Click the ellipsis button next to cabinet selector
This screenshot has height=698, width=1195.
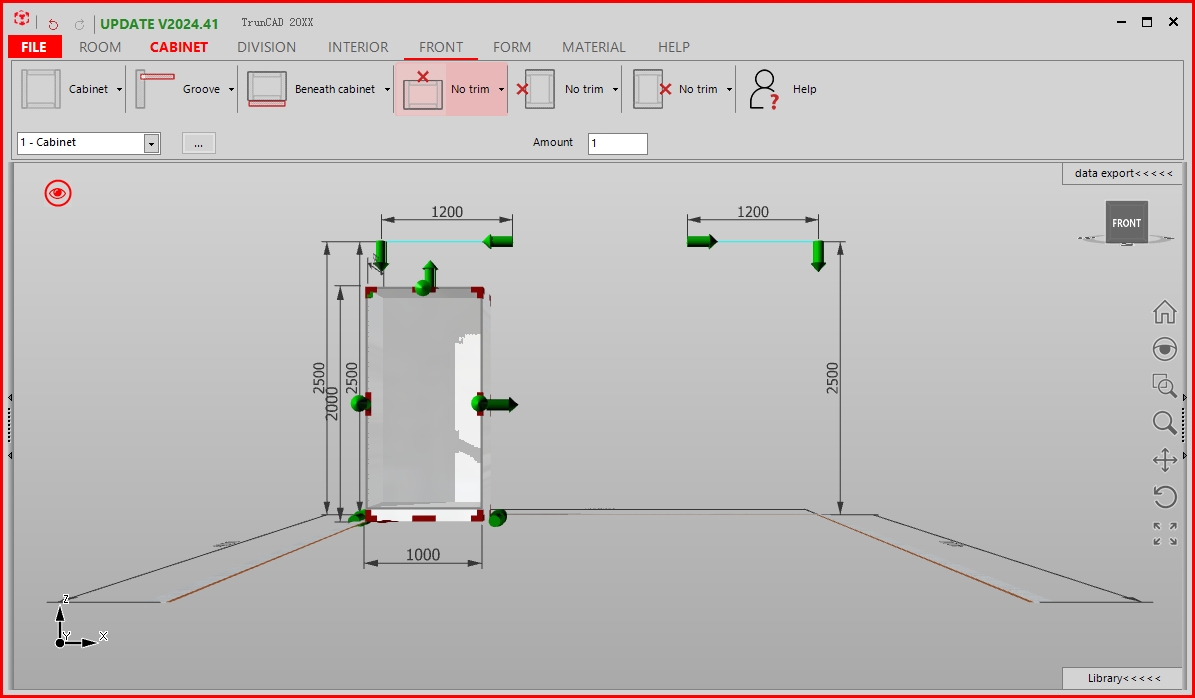[199, 143]
